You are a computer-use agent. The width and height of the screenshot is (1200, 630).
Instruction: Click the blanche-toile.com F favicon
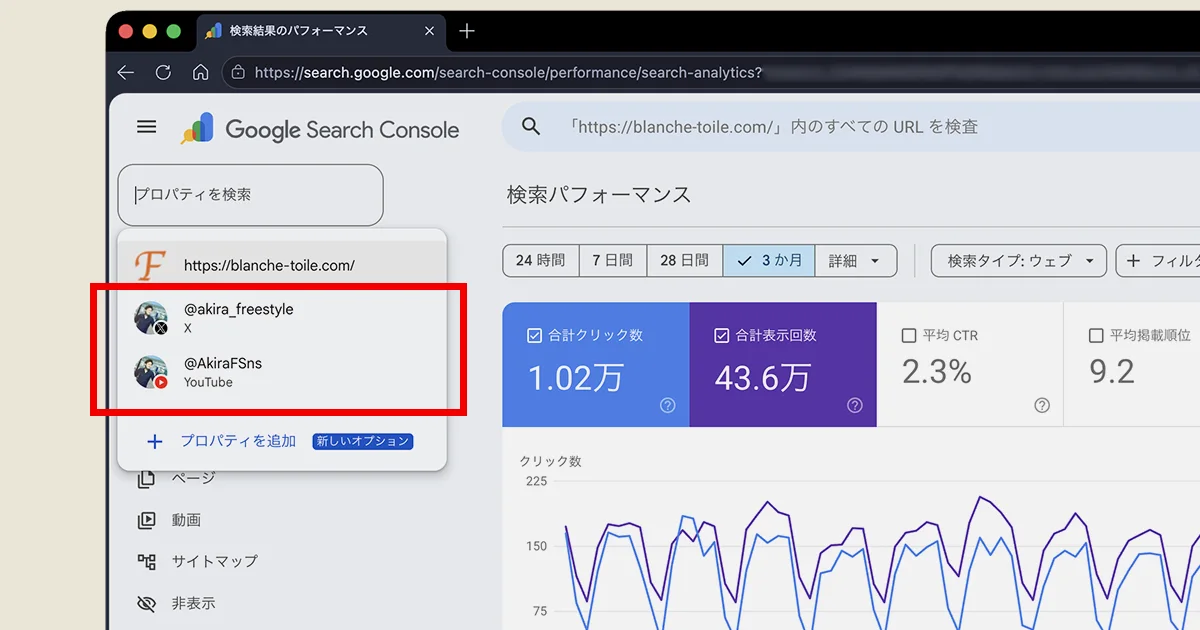[150, 265]
